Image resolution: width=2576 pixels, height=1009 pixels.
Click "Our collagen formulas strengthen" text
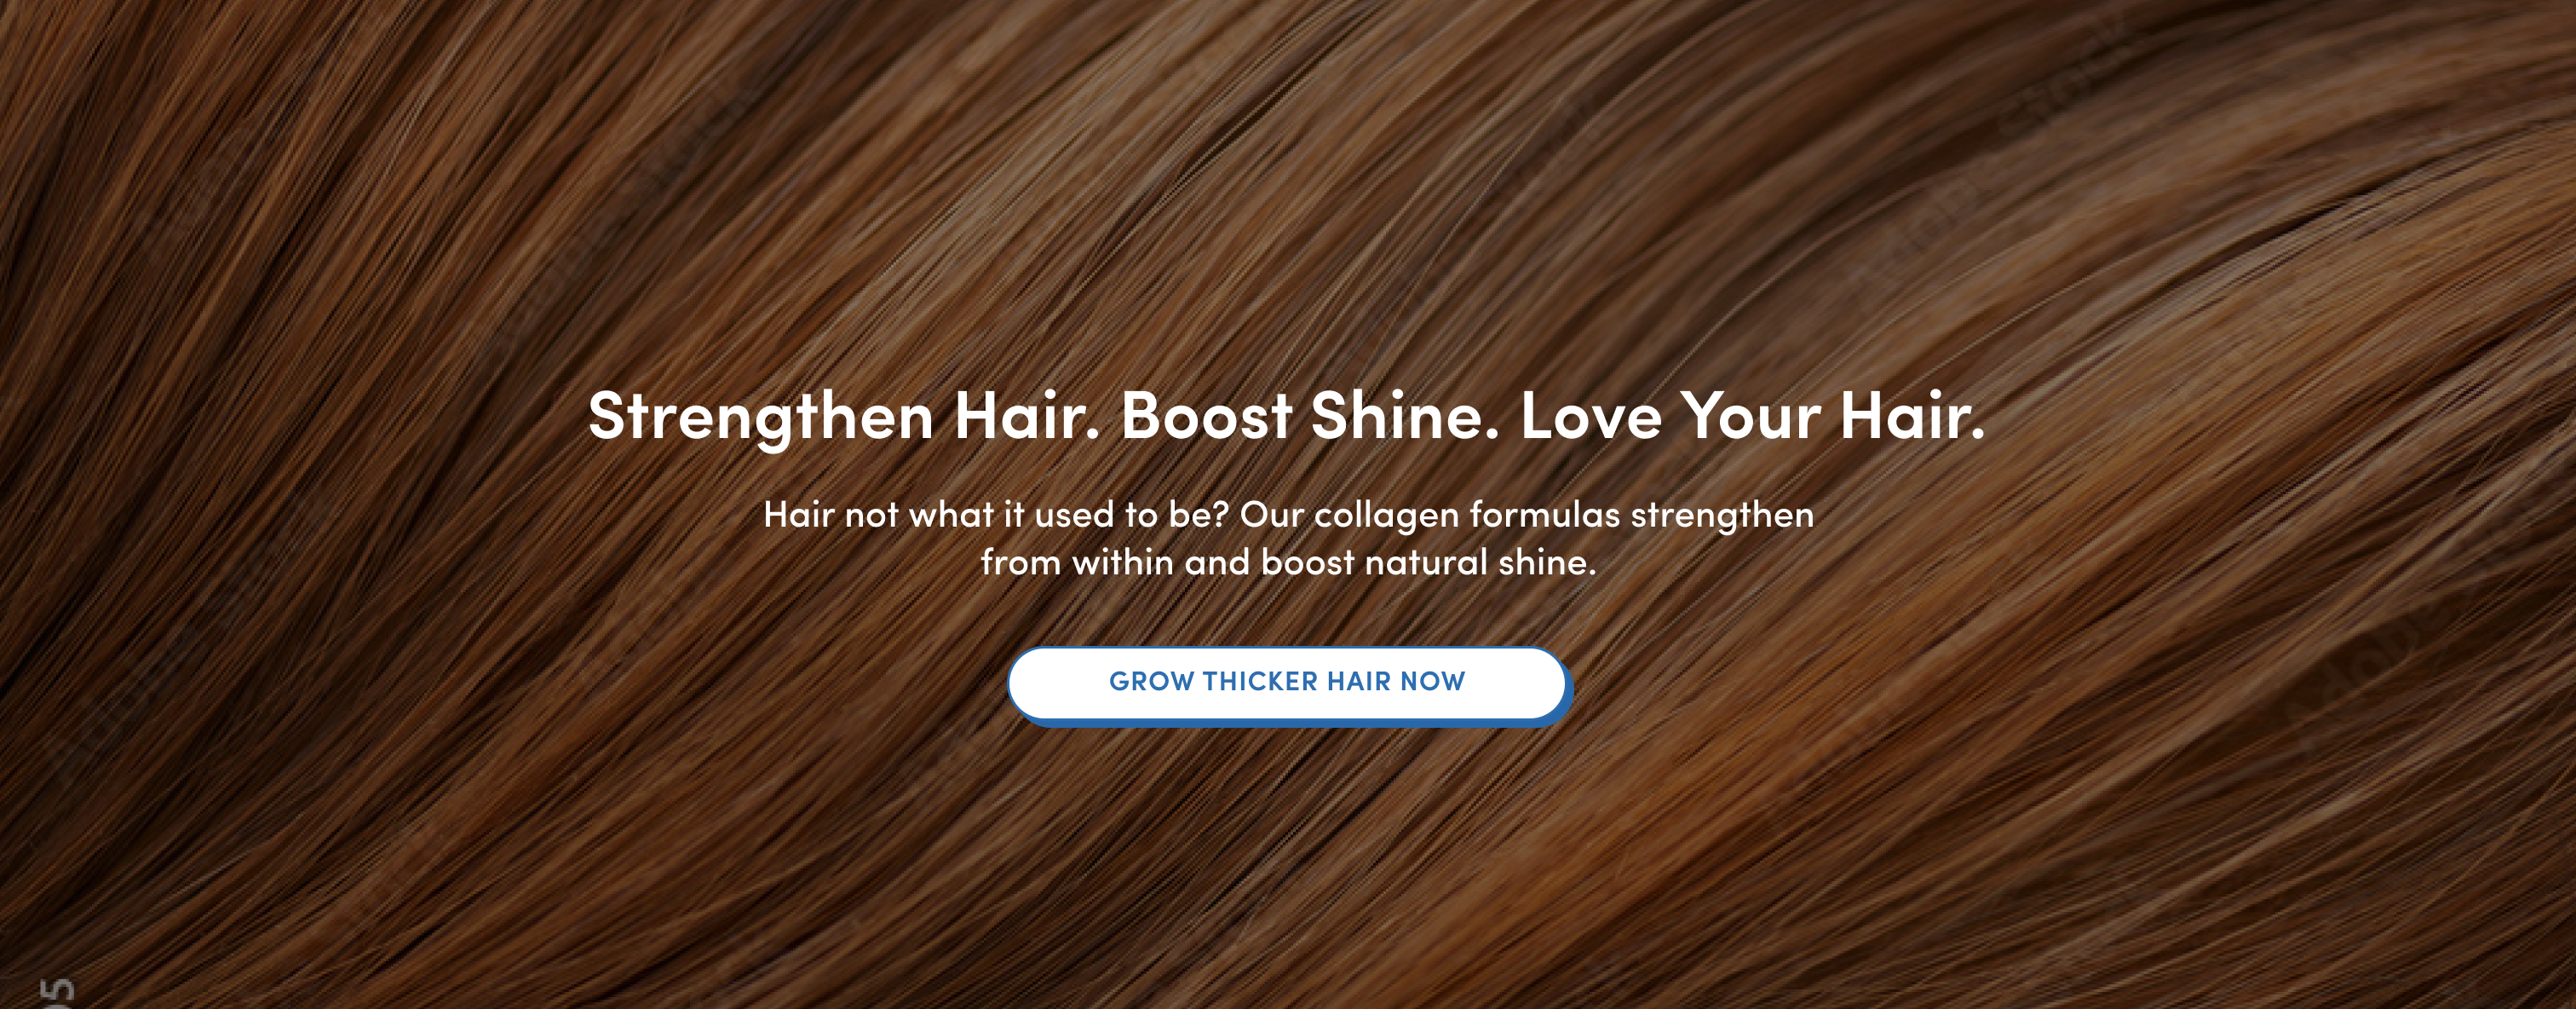point(1526,515)
